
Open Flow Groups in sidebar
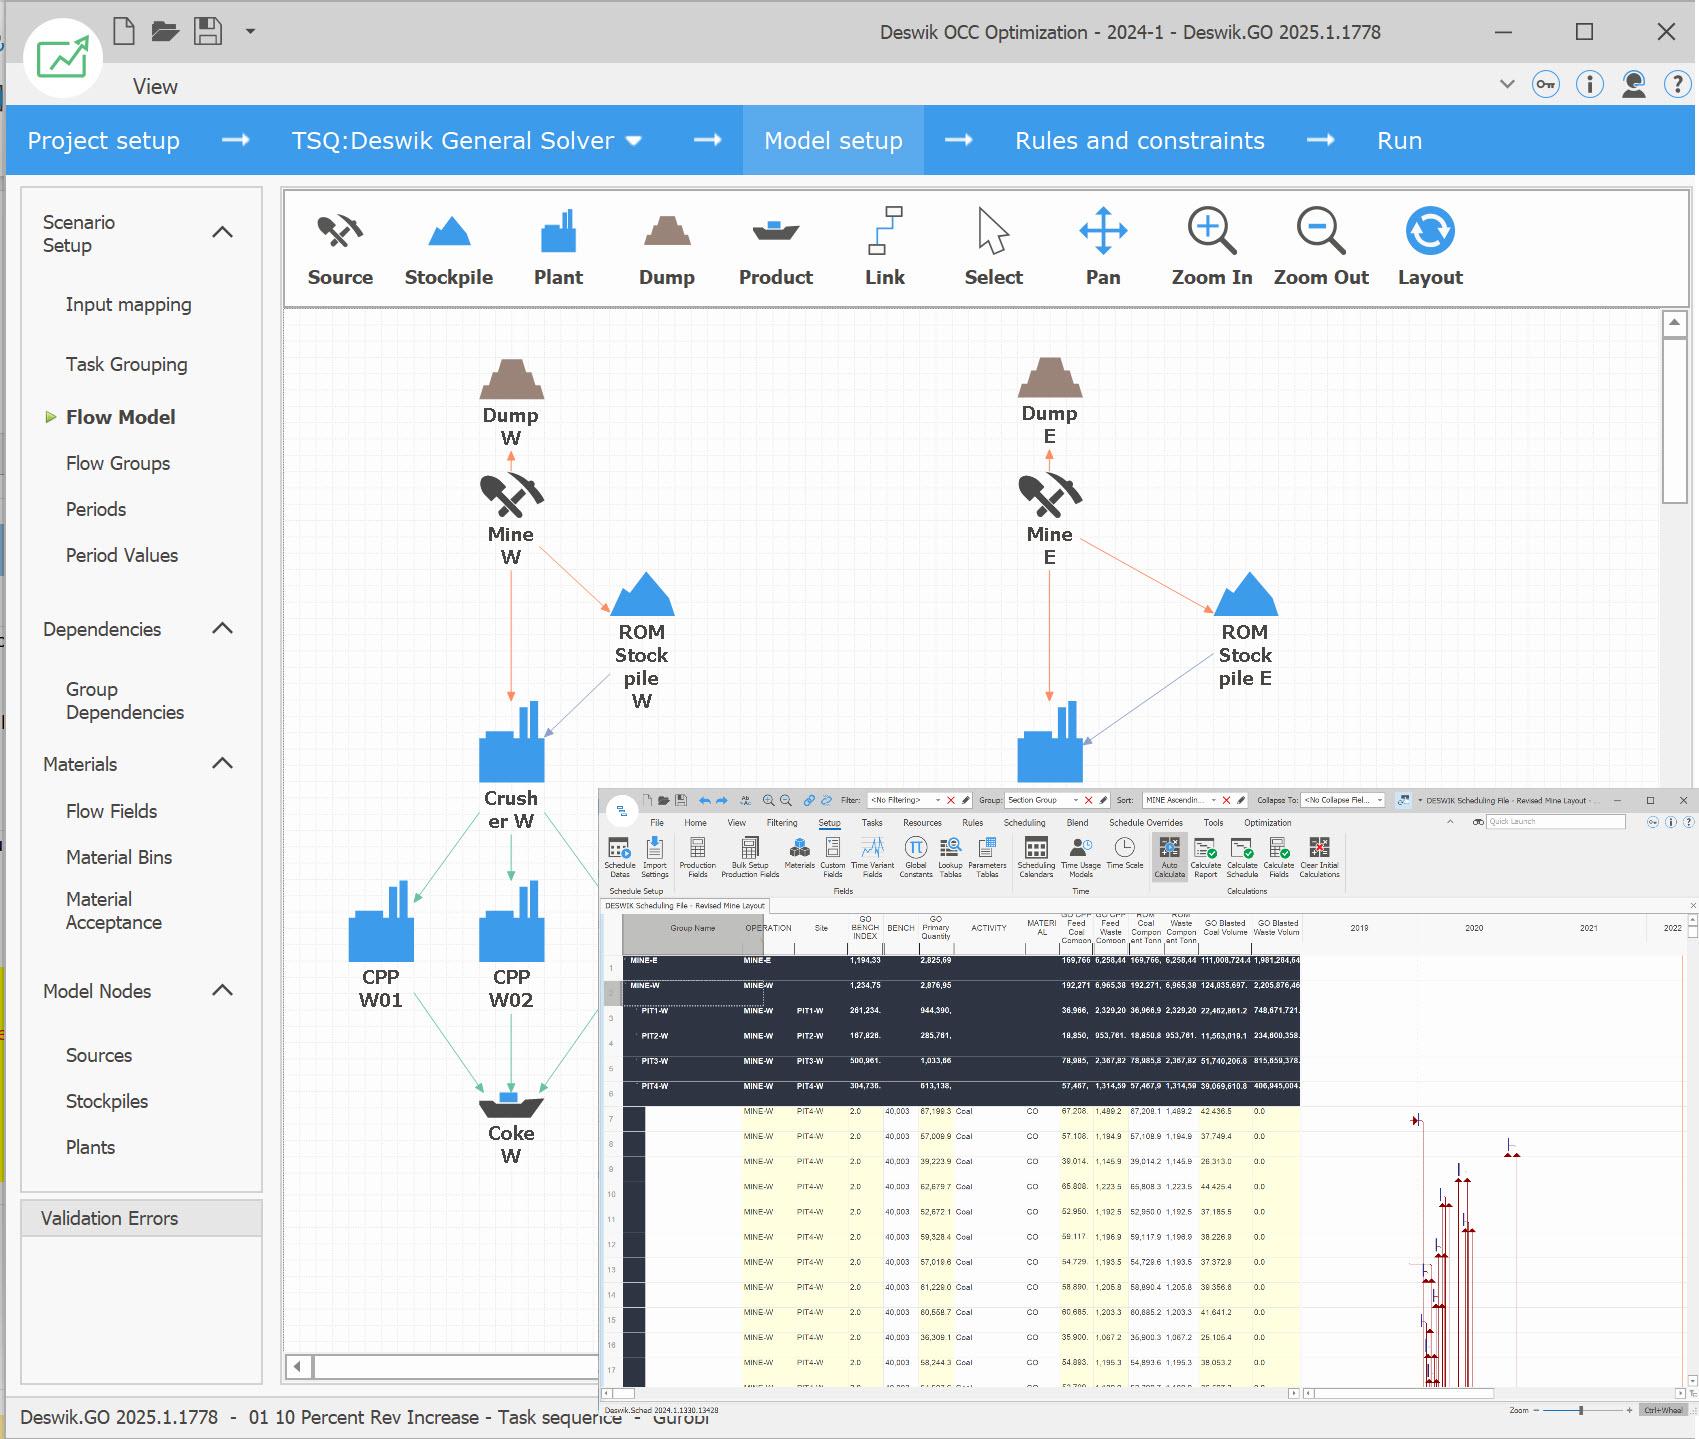coord(118,463)
